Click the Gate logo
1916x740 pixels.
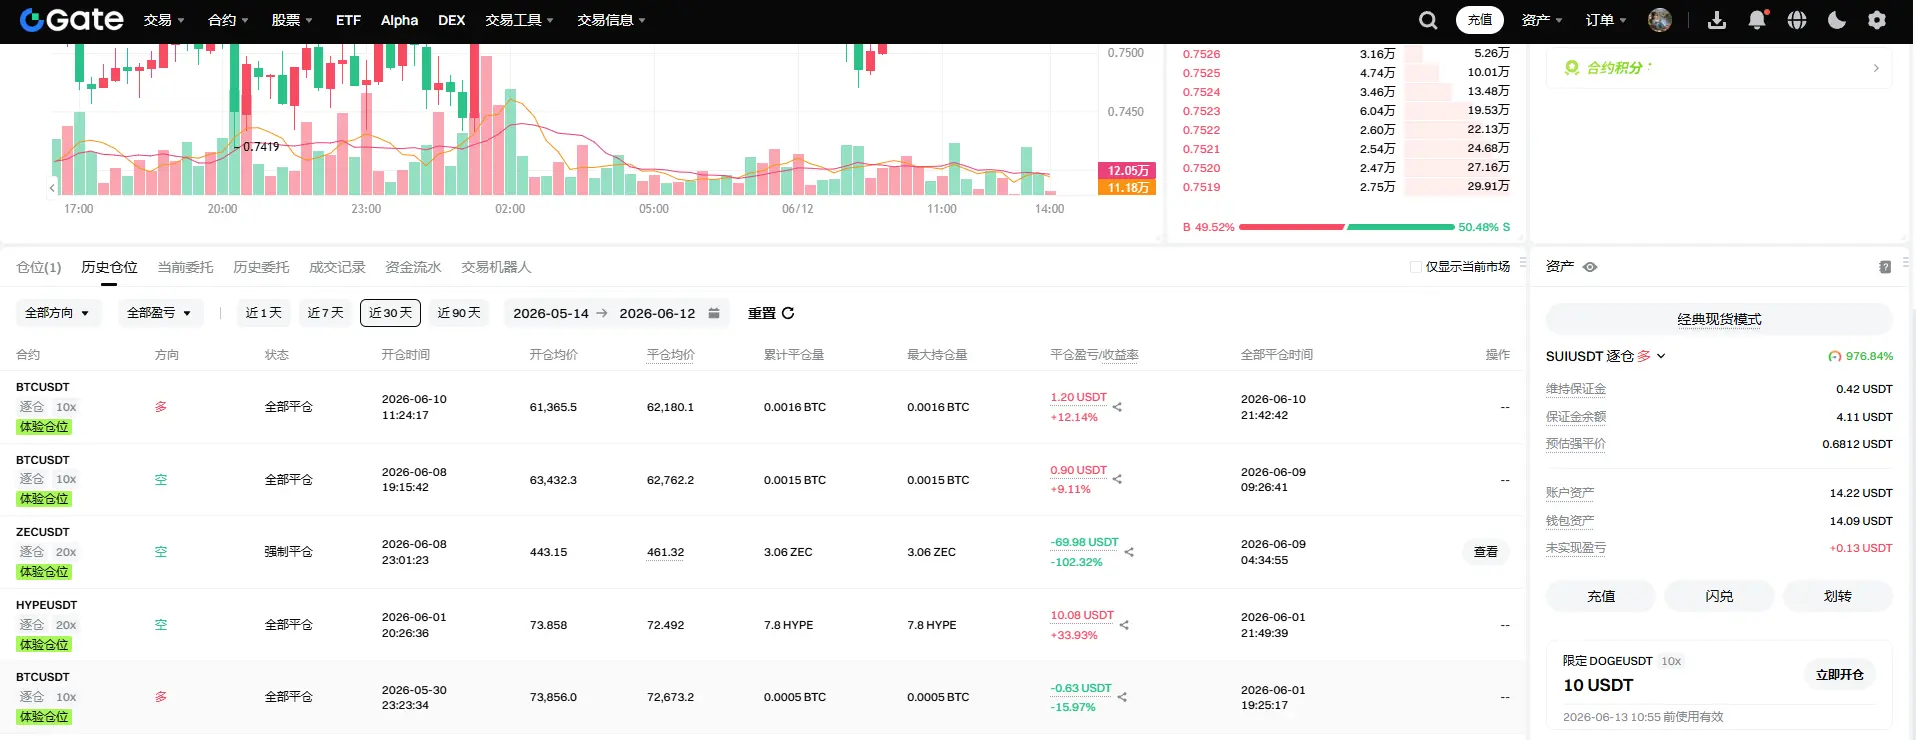[x=71, y=19]
